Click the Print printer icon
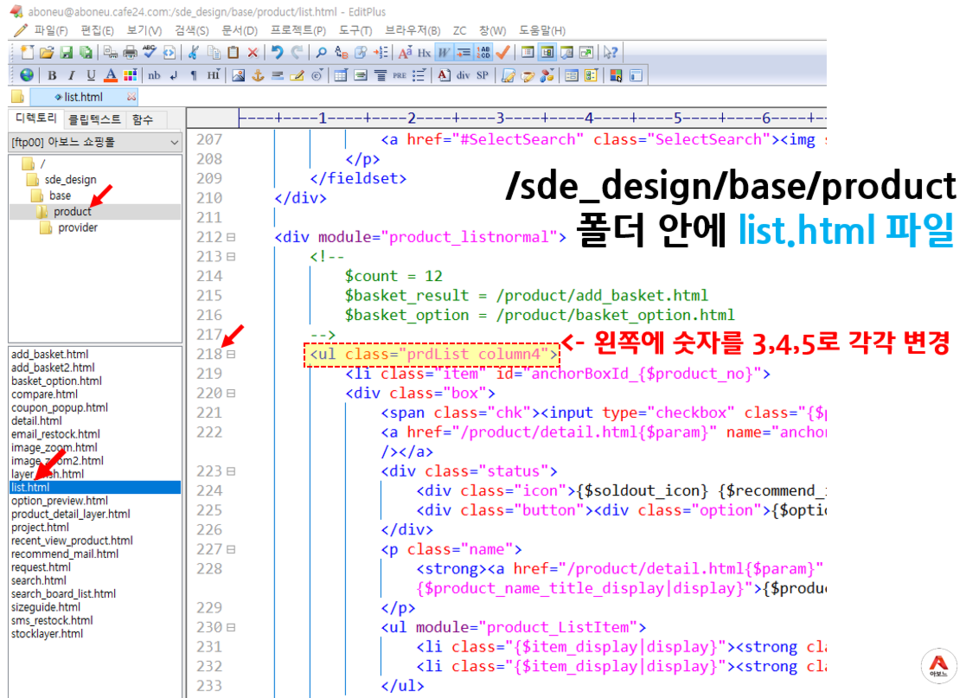Image resolution: width=966 pixels, height=698 pixels. [130, 52]
